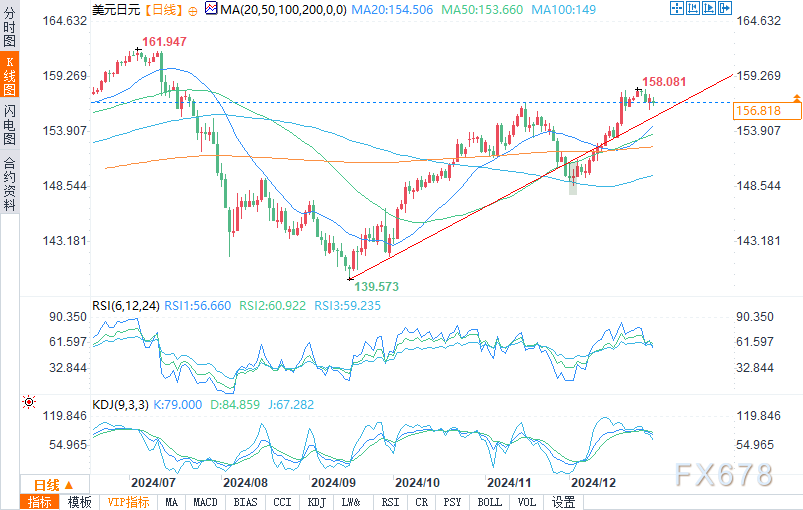Click the chart icon before MA(20,50,100,200,0,0)

coord(209,8)
